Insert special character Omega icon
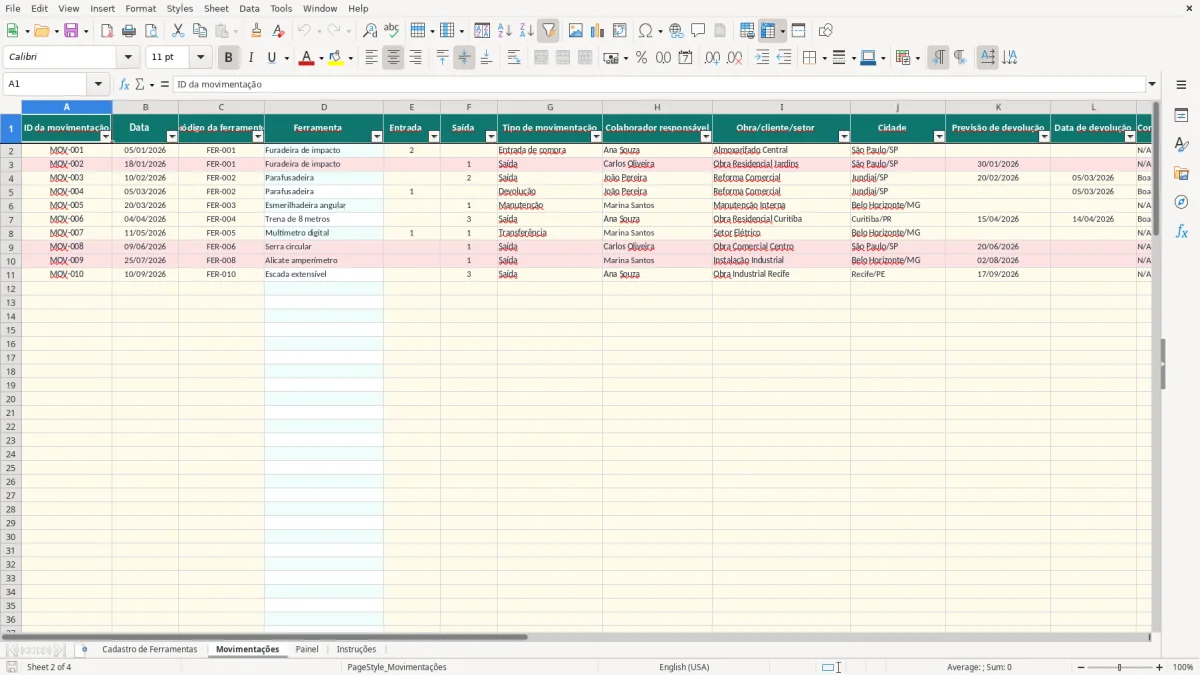This screenshot has height=675, width=1200. point(645,31)
